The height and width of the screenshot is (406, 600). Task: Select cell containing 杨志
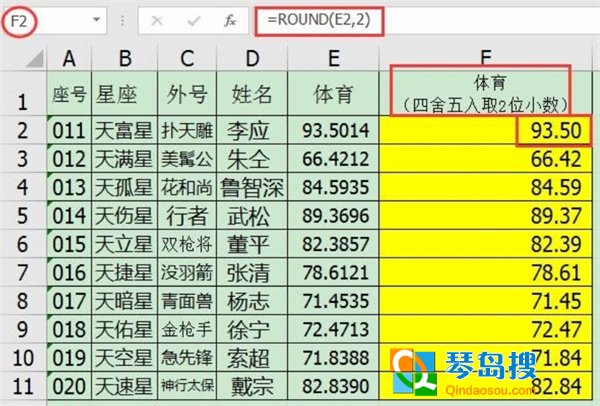[x=252, y=301]
